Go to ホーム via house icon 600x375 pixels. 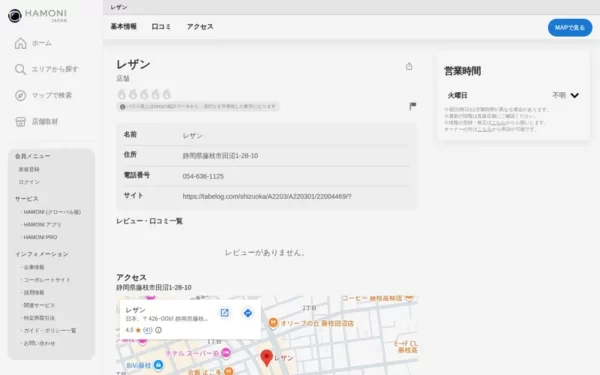click(x=20, y=43)
